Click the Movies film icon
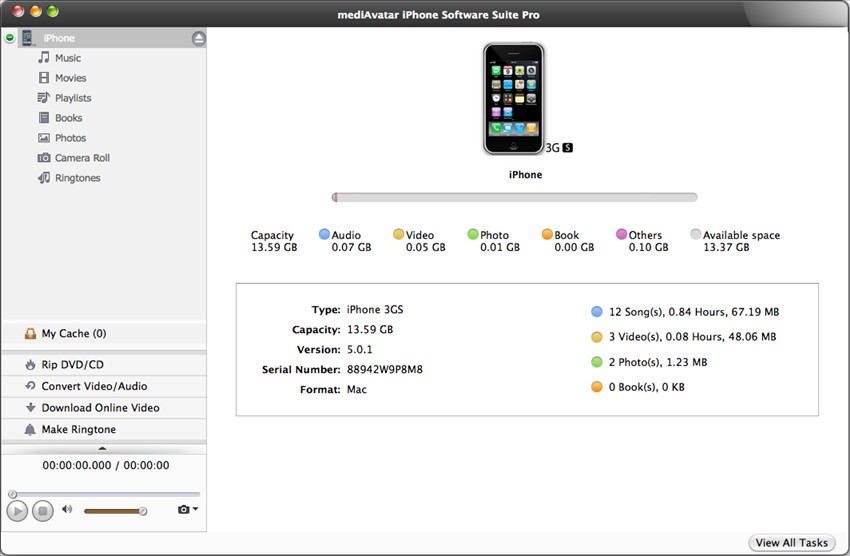 [x=44, y=77]
